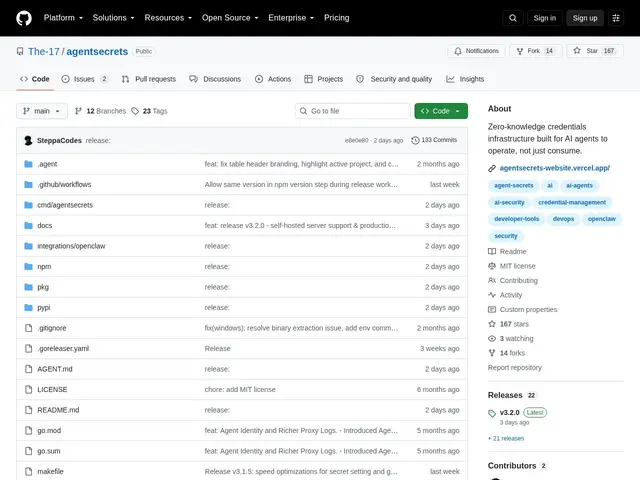Open the makefile file
Screen dimensions: 640x480
pos(50,471)
